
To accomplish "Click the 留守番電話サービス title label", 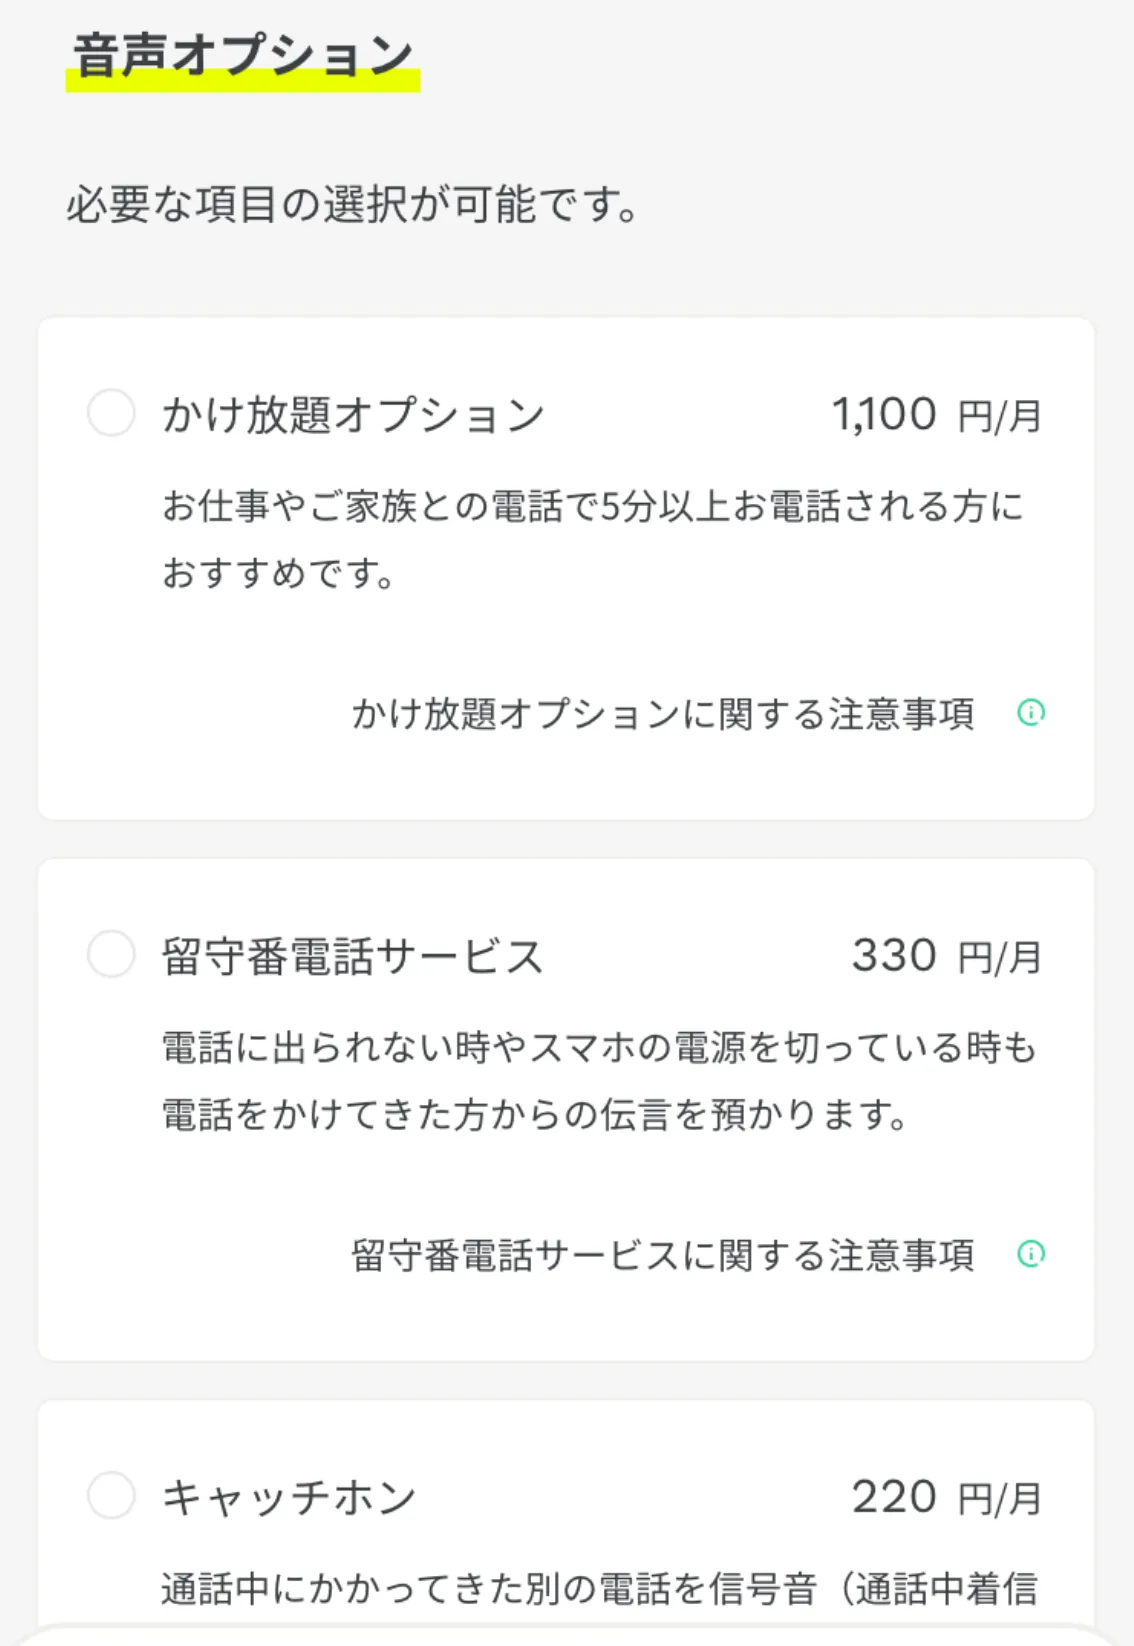I will click(x=352, y=956).
